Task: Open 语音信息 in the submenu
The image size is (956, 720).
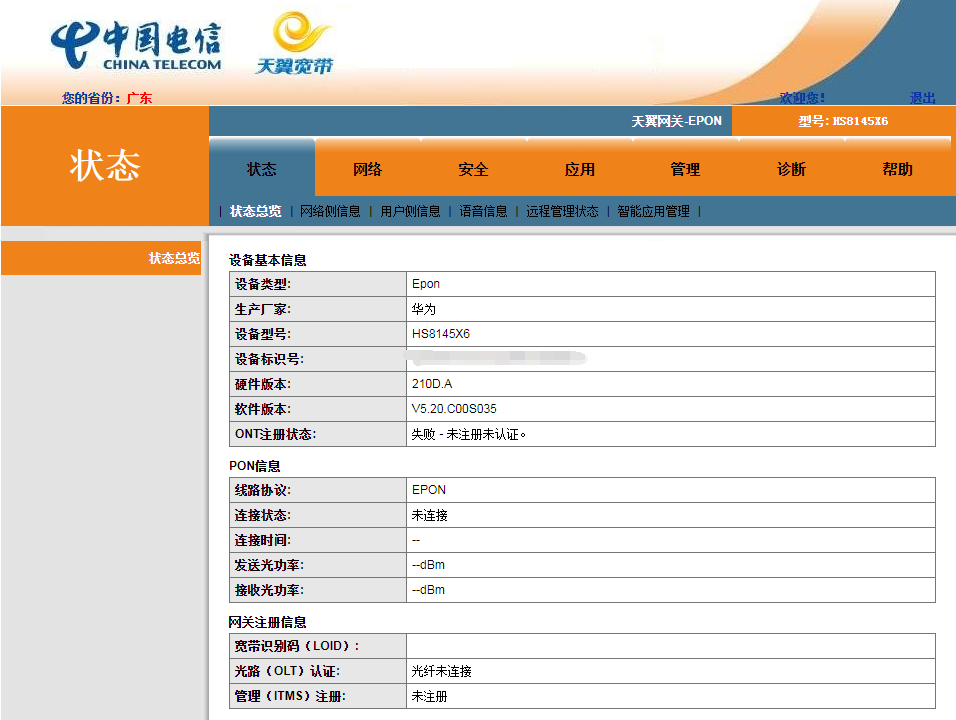Action: [483, 211]
